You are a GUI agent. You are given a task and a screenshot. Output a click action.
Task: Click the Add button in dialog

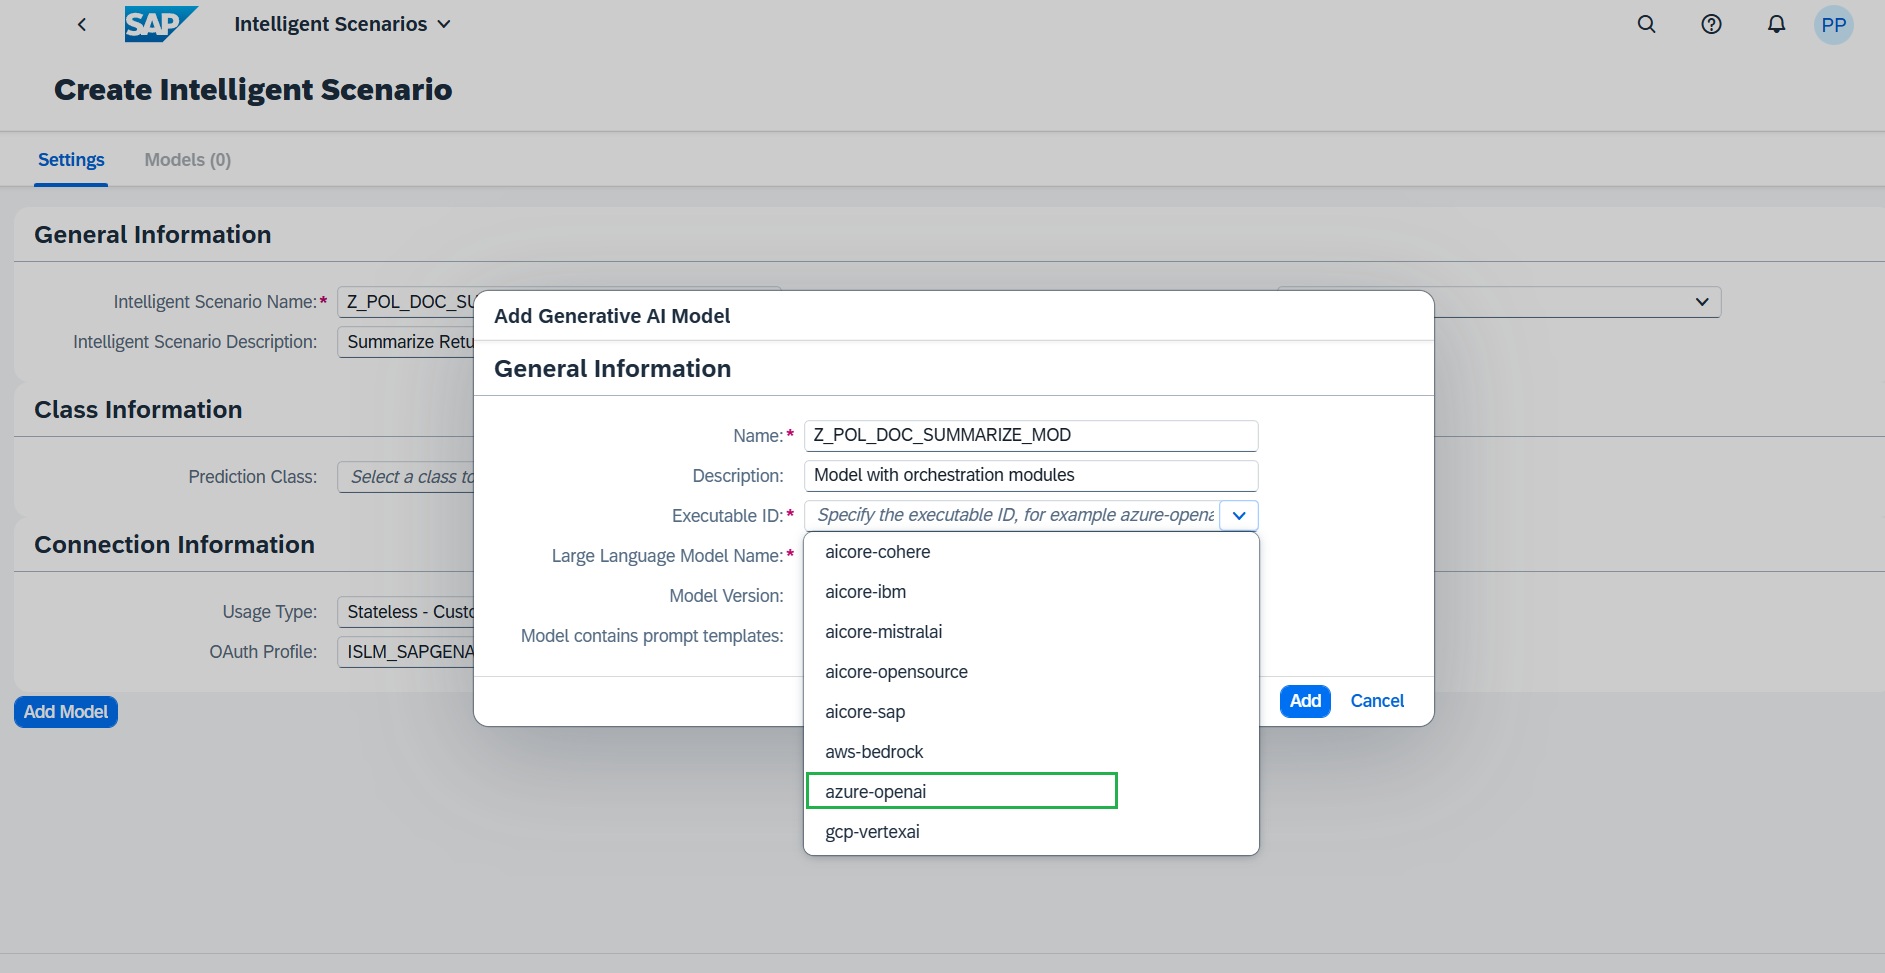[1305, 701]
